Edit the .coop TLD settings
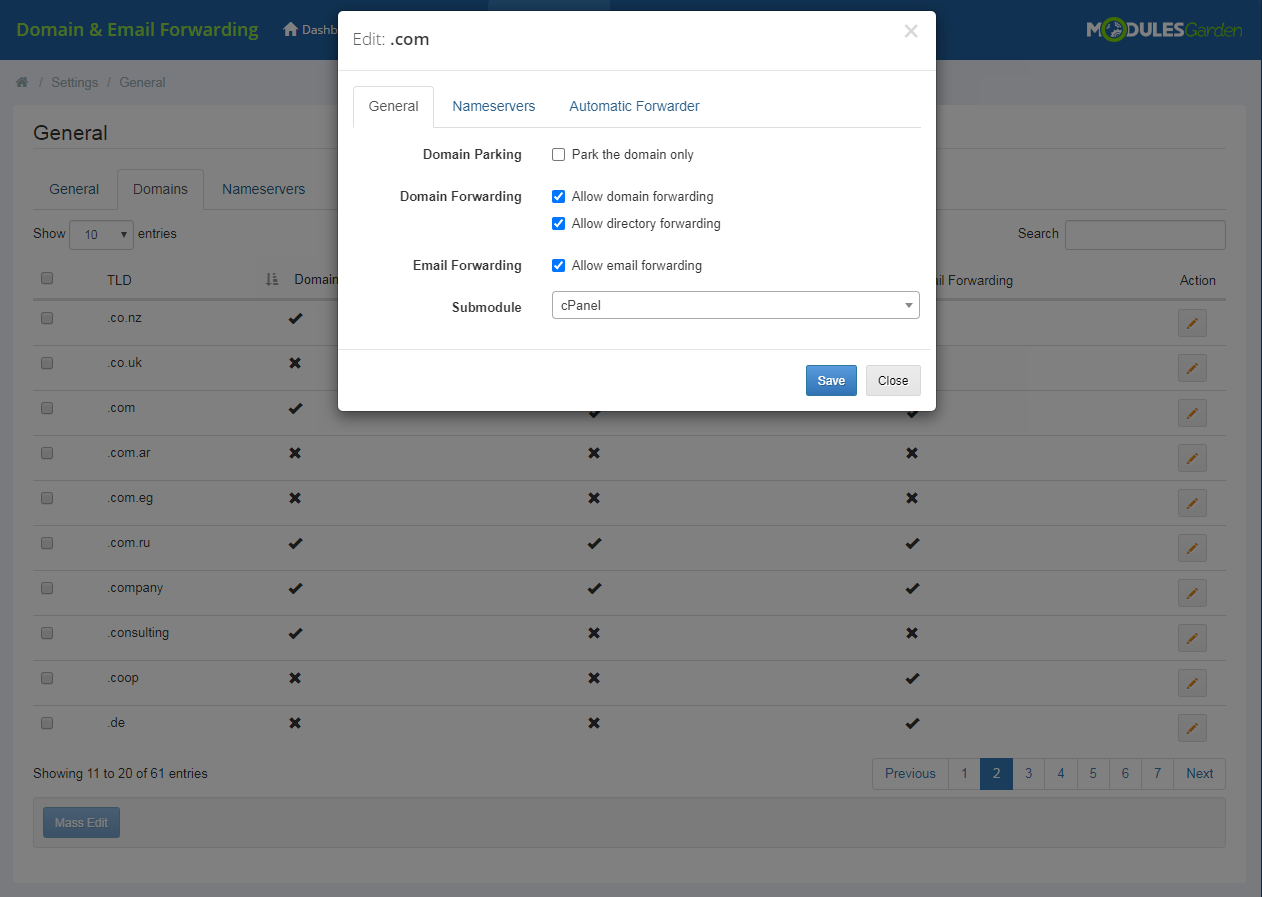The width and height of the screenshot is (1262, 897). (1191, 683)
